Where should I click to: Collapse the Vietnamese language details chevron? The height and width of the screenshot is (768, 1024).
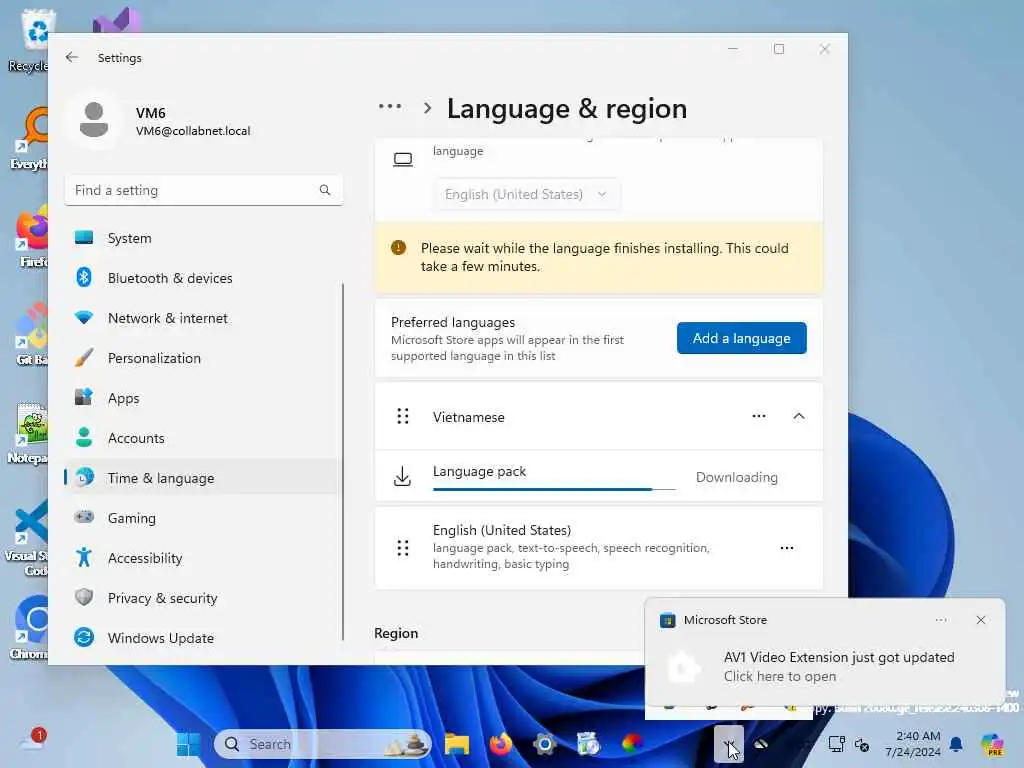coord(799,417)
